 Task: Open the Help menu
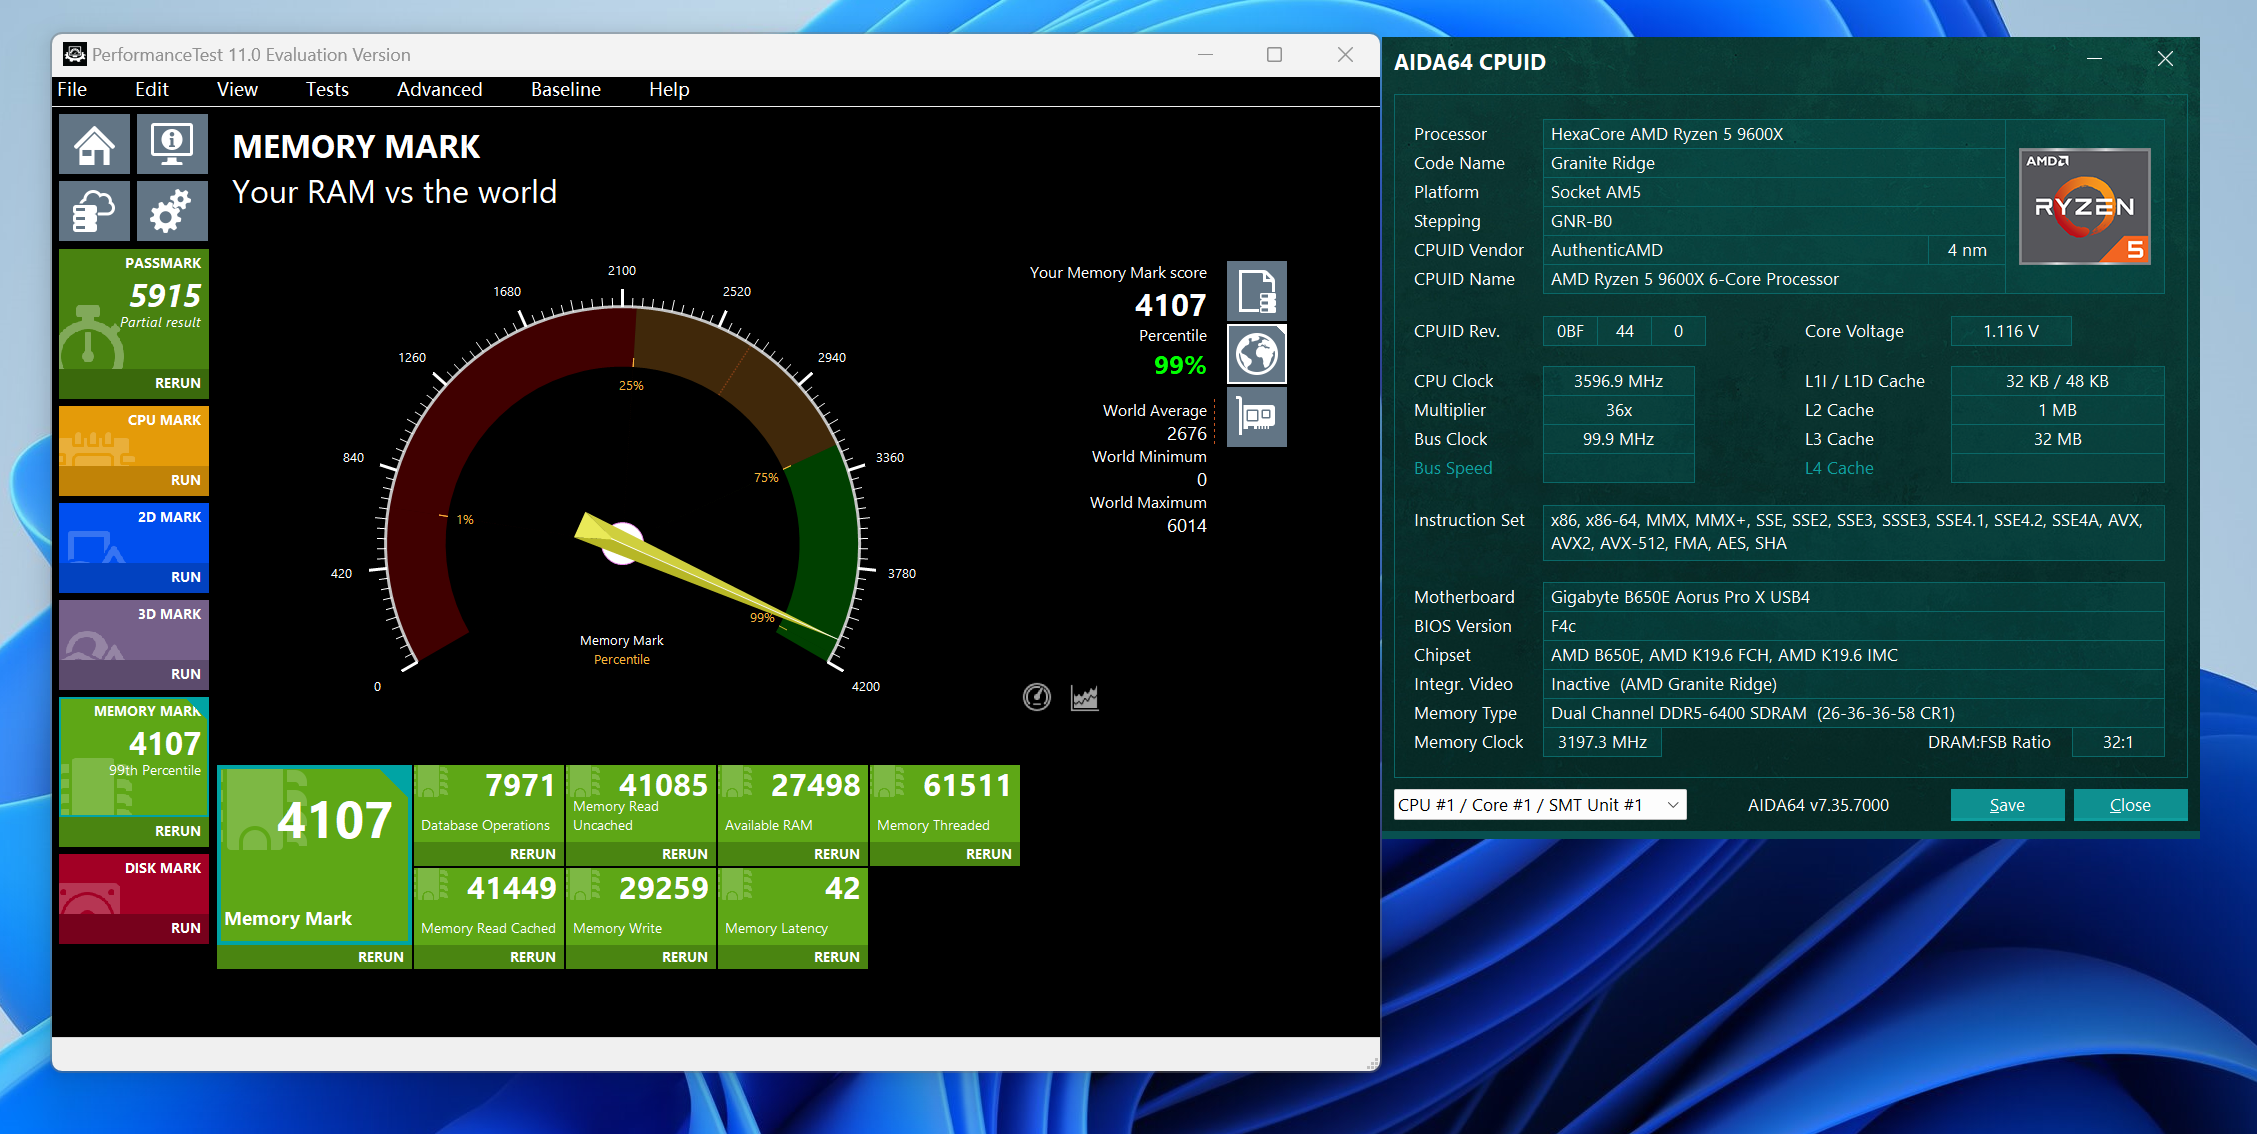(x=669, y=89)
